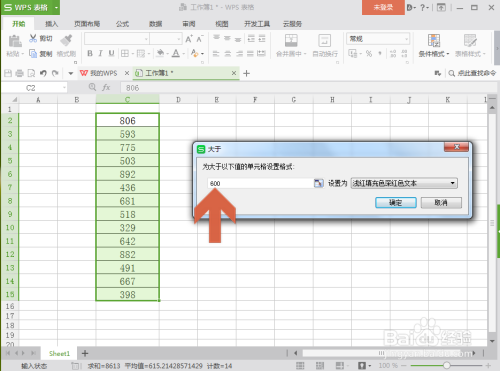This screenshot has width=500, height=371.
Task: Open the borders dropdown arrow
Action: point(132,54)
